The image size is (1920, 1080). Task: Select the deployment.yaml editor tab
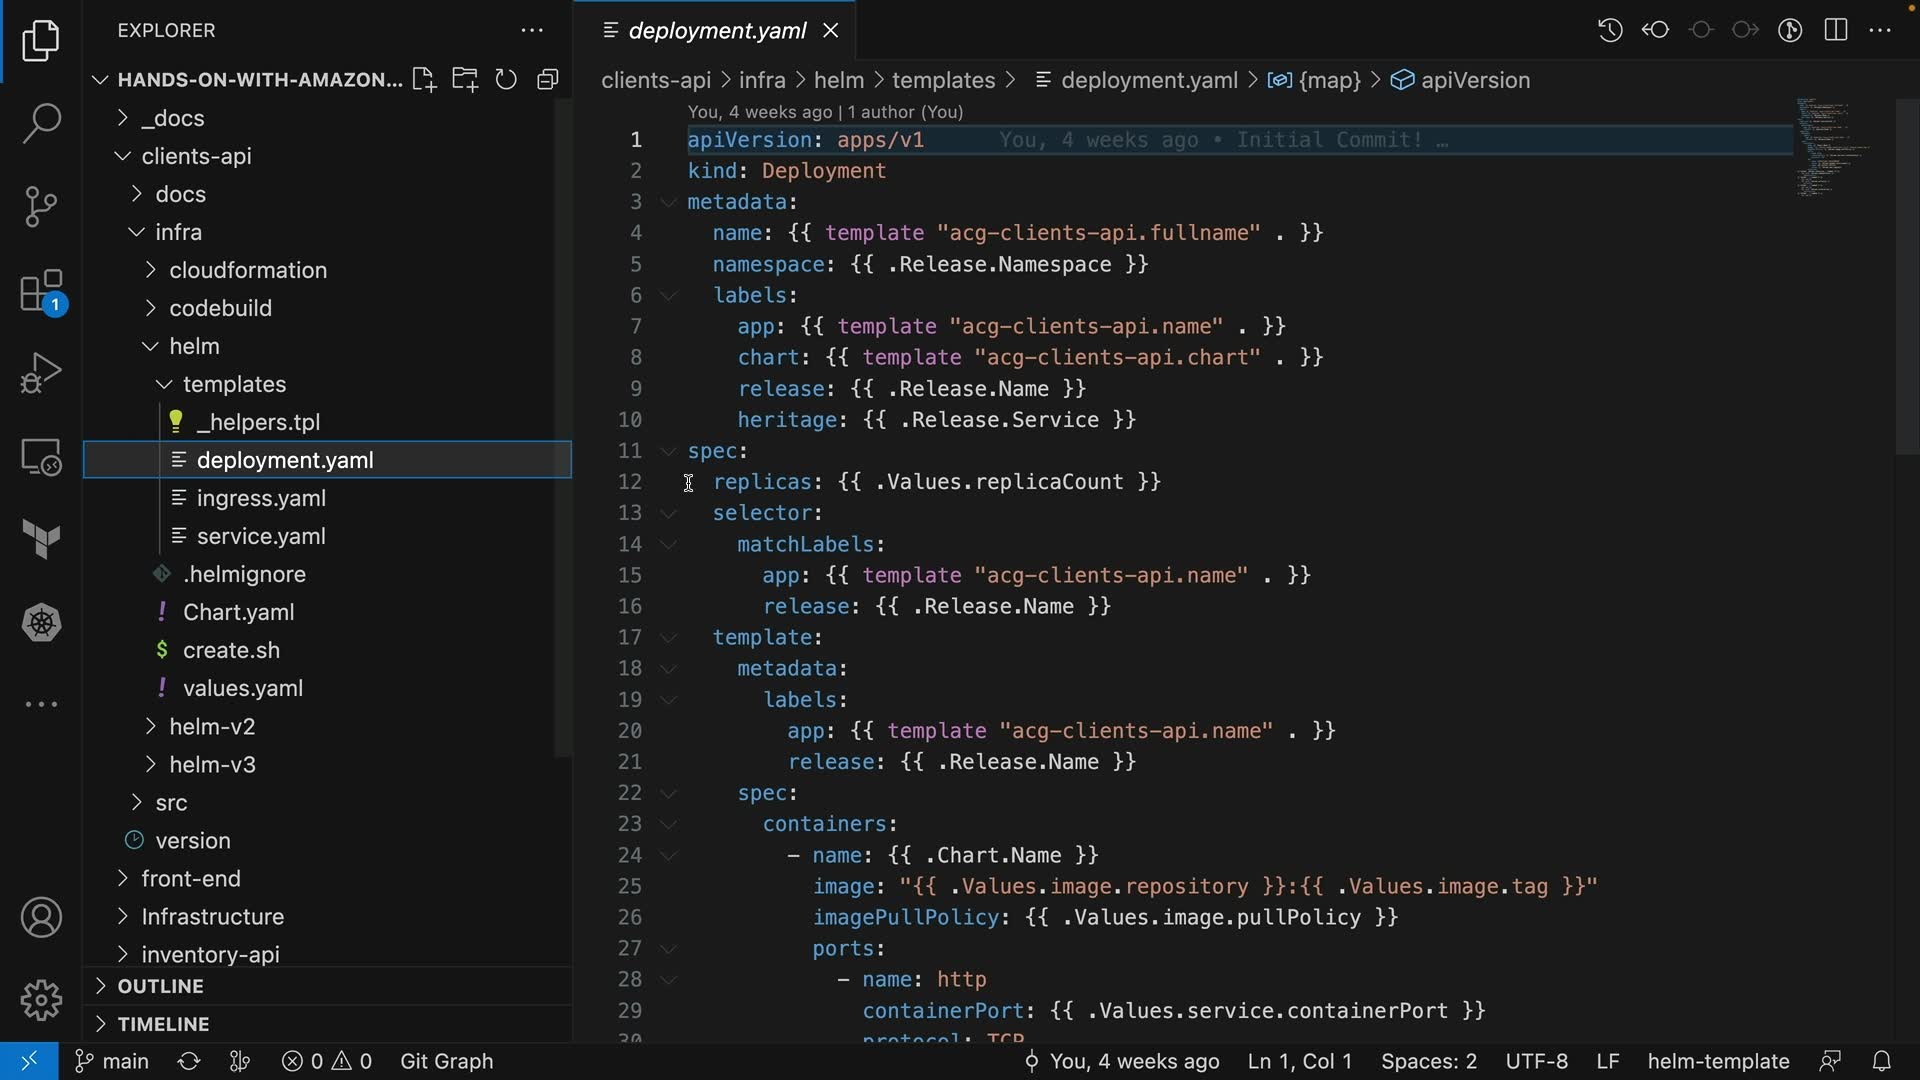717,31
